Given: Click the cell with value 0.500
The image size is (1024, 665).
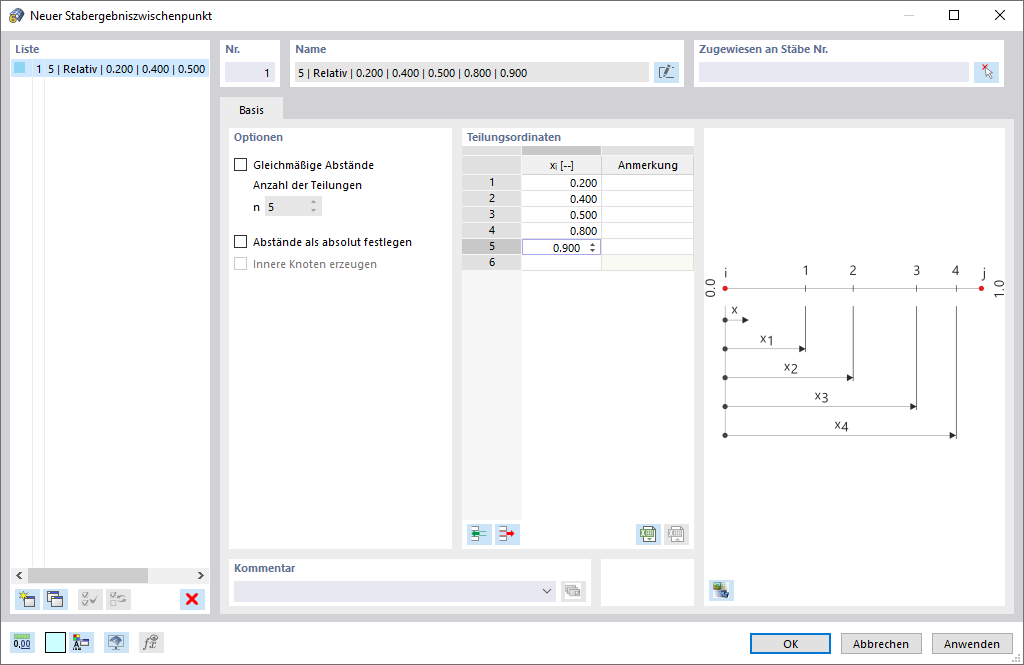Looking at the screenshot, I should (x=561, y=215).
